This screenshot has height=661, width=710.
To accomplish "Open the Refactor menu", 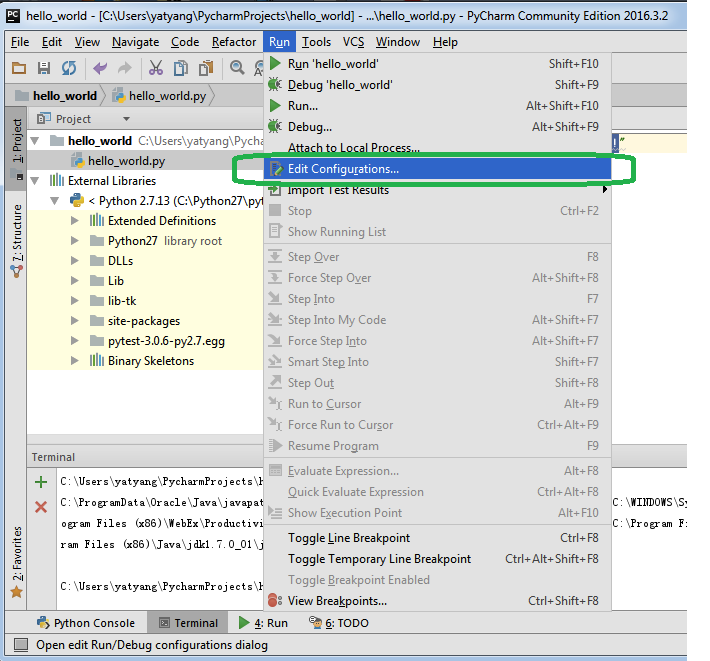I will click(x=234, y=42).
